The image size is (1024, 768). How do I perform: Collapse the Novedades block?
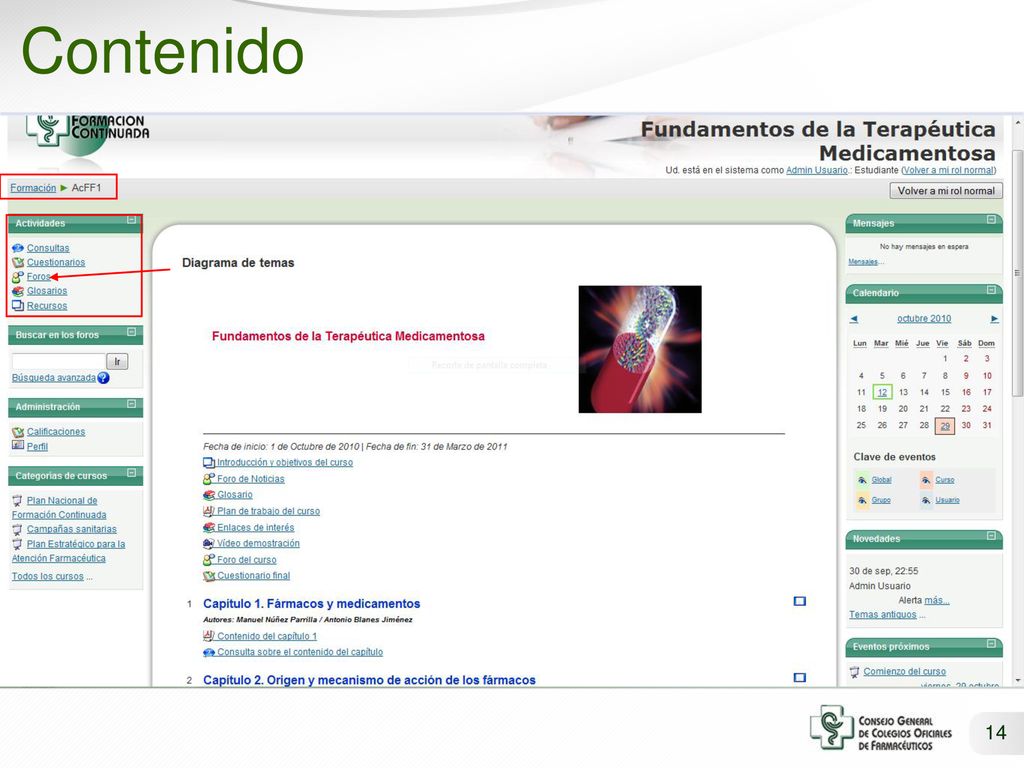(991, 536)
